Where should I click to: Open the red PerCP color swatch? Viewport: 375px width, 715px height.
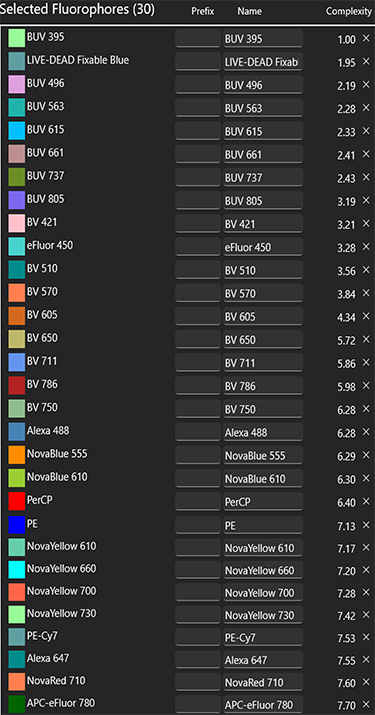[16, 501]
